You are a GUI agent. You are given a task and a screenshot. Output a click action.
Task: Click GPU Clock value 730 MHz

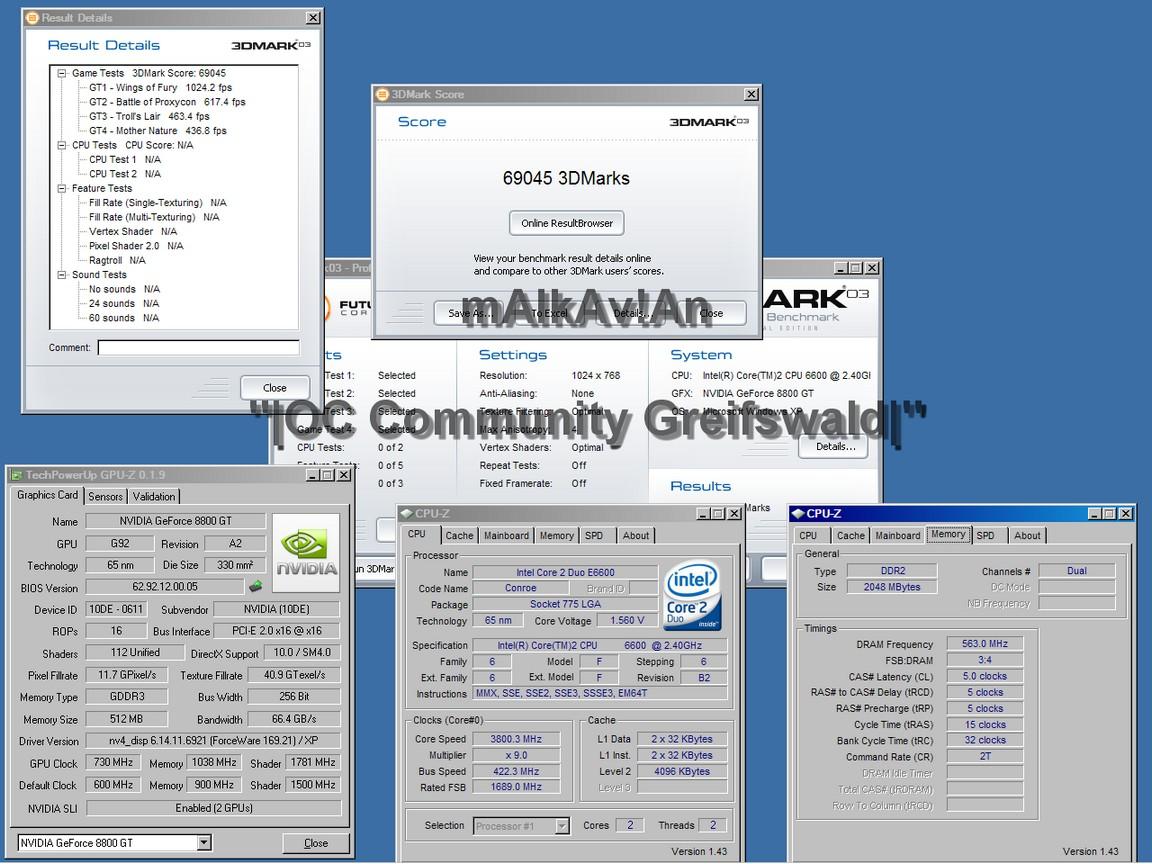click(113, 763)
